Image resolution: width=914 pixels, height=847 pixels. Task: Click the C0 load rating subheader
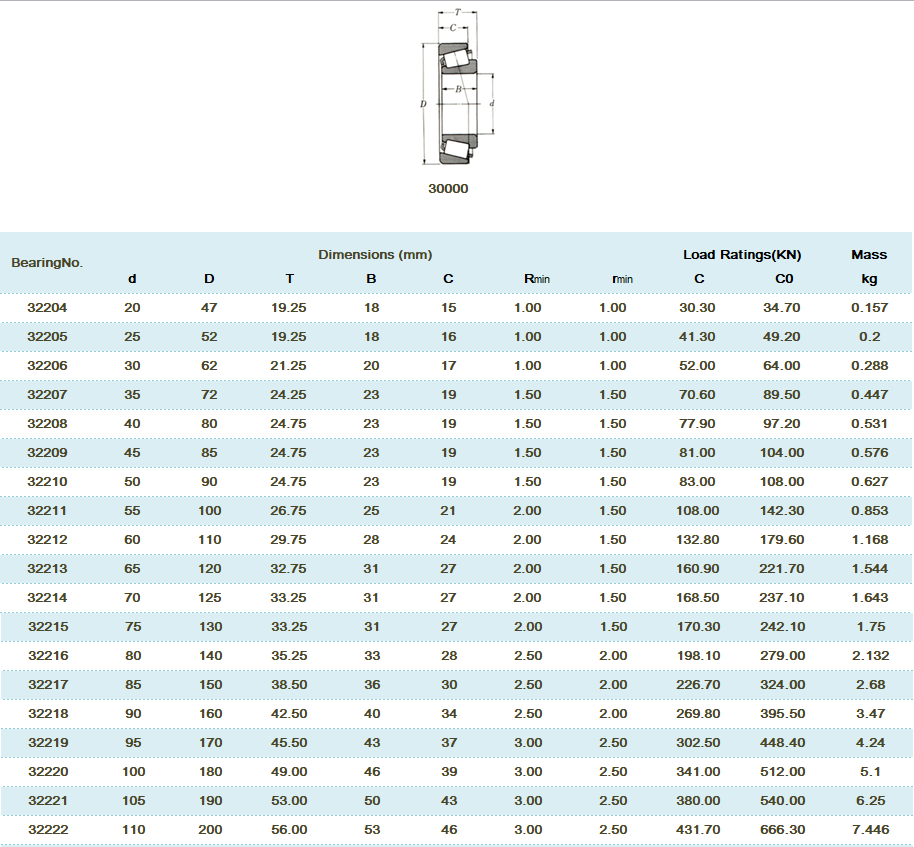[783, 279]
